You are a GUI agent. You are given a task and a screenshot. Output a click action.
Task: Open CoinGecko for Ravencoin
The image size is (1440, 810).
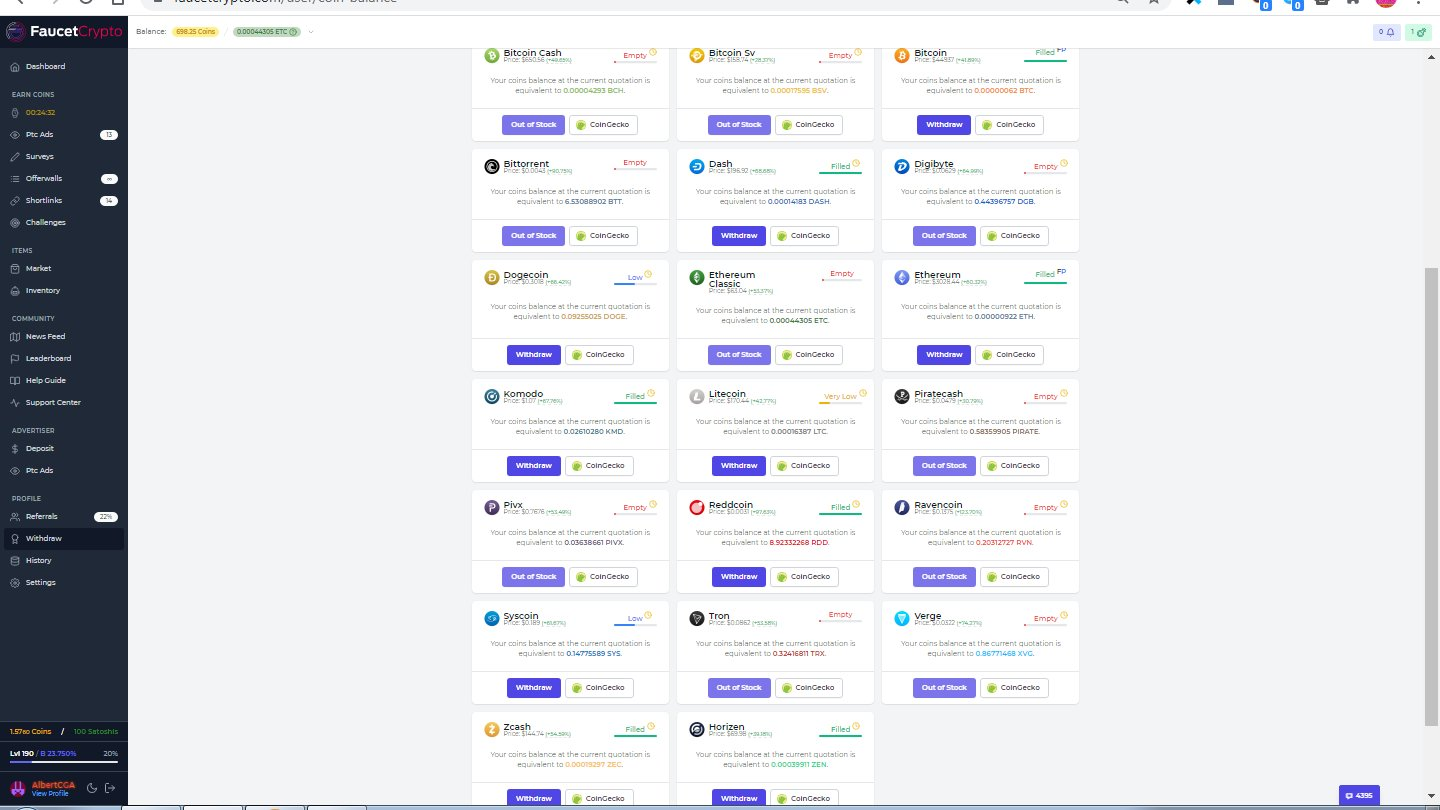tap(1014, 577)
